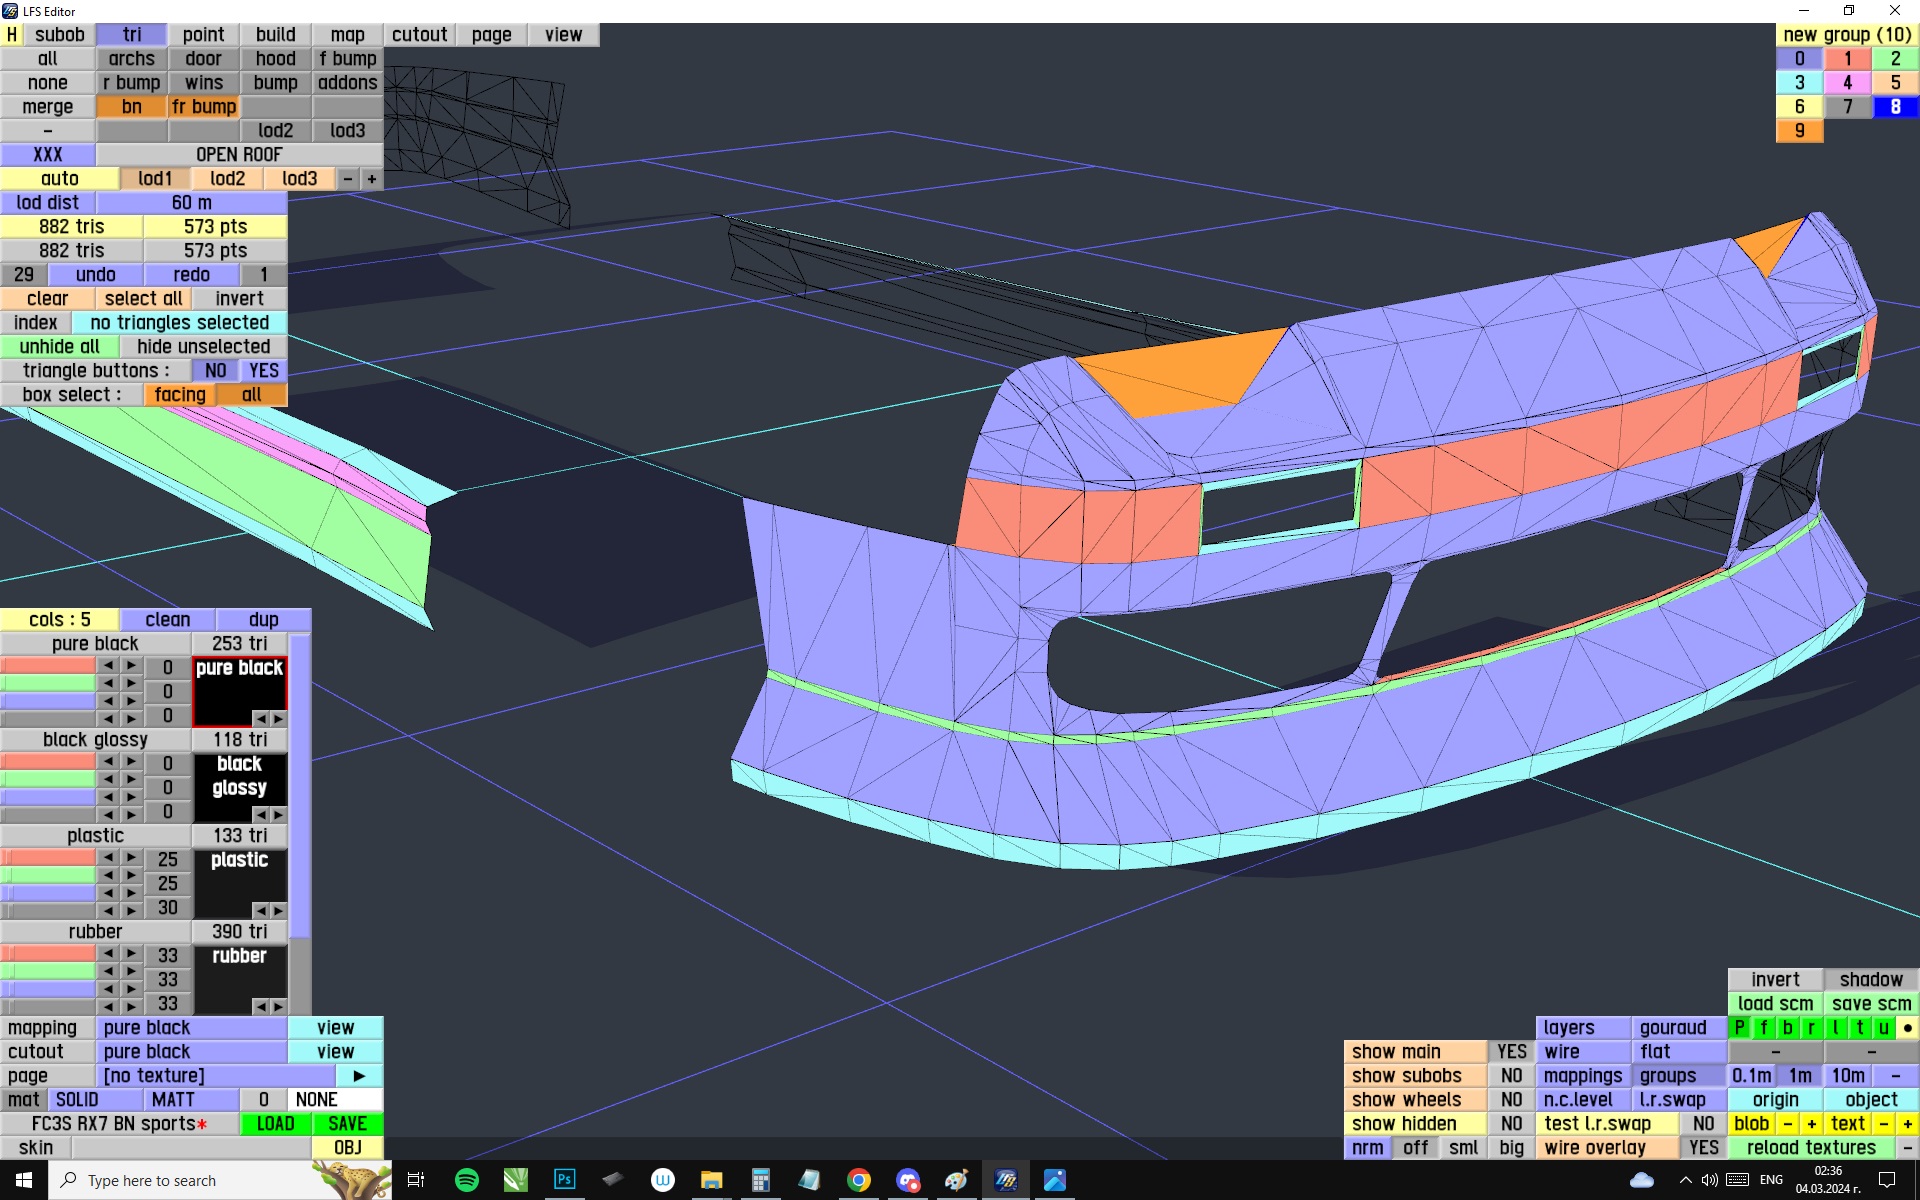Select orange group 9 swatch
Image resolution: width=1920 pixels, height=1200 pixels.
1799,131
